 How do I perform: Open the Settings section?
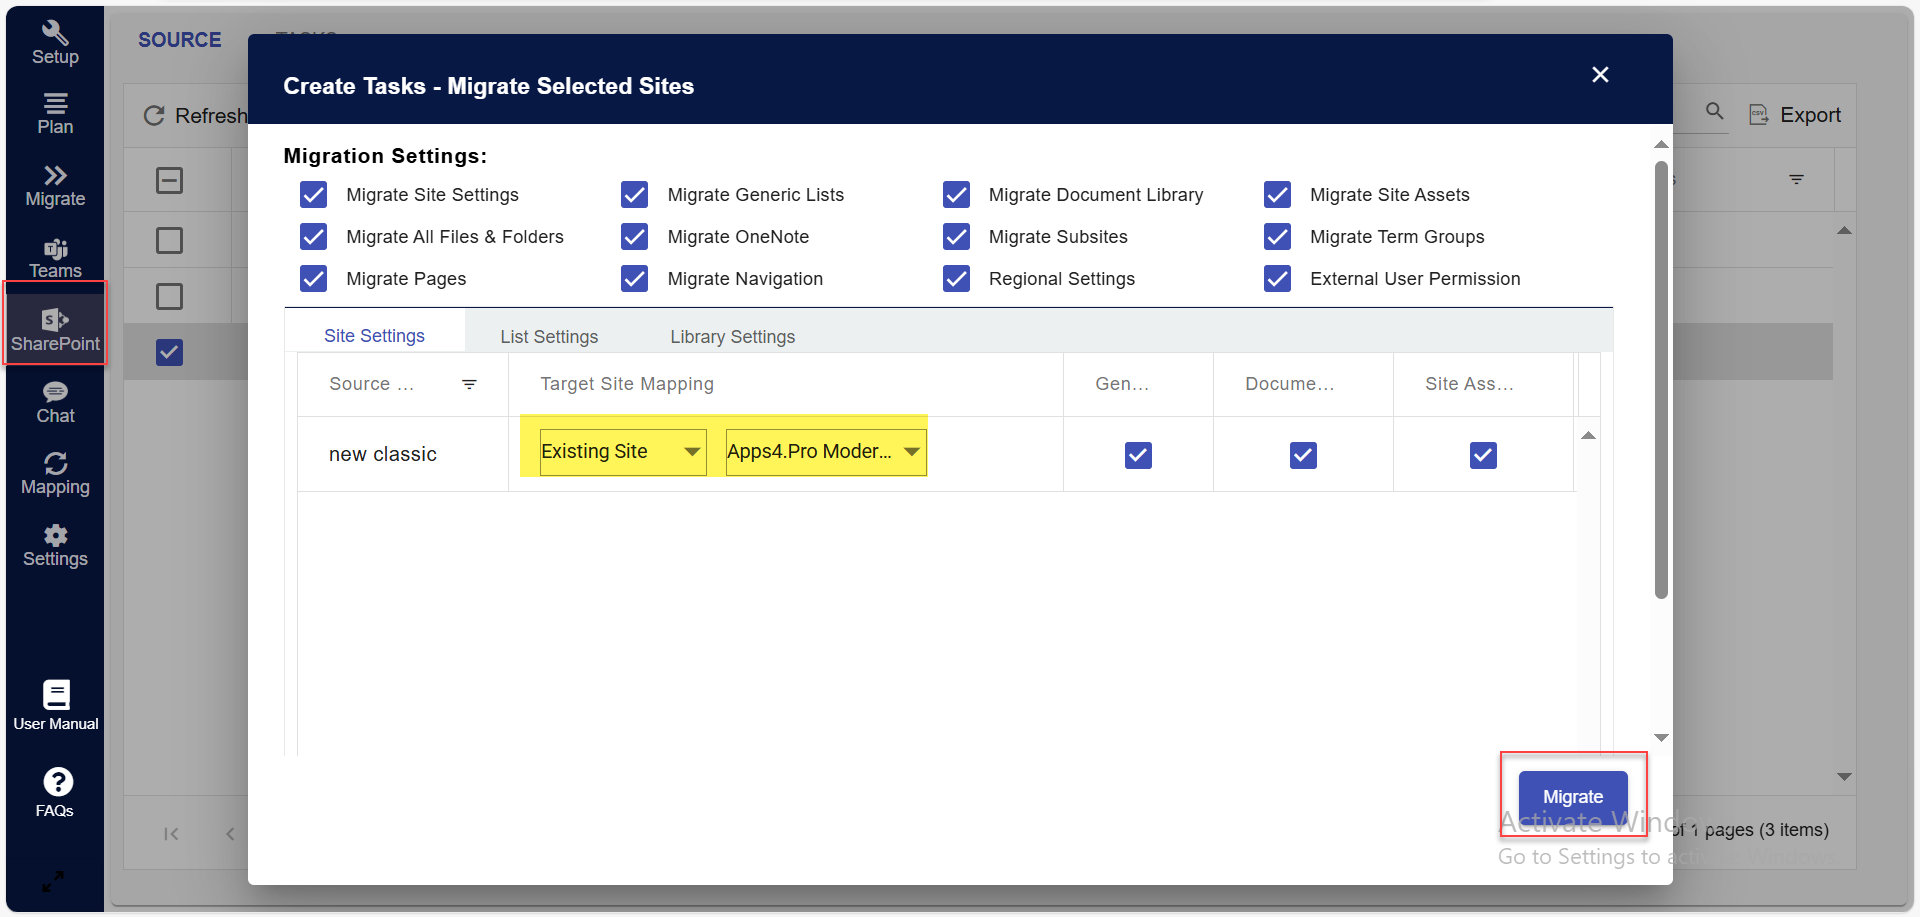55,545
